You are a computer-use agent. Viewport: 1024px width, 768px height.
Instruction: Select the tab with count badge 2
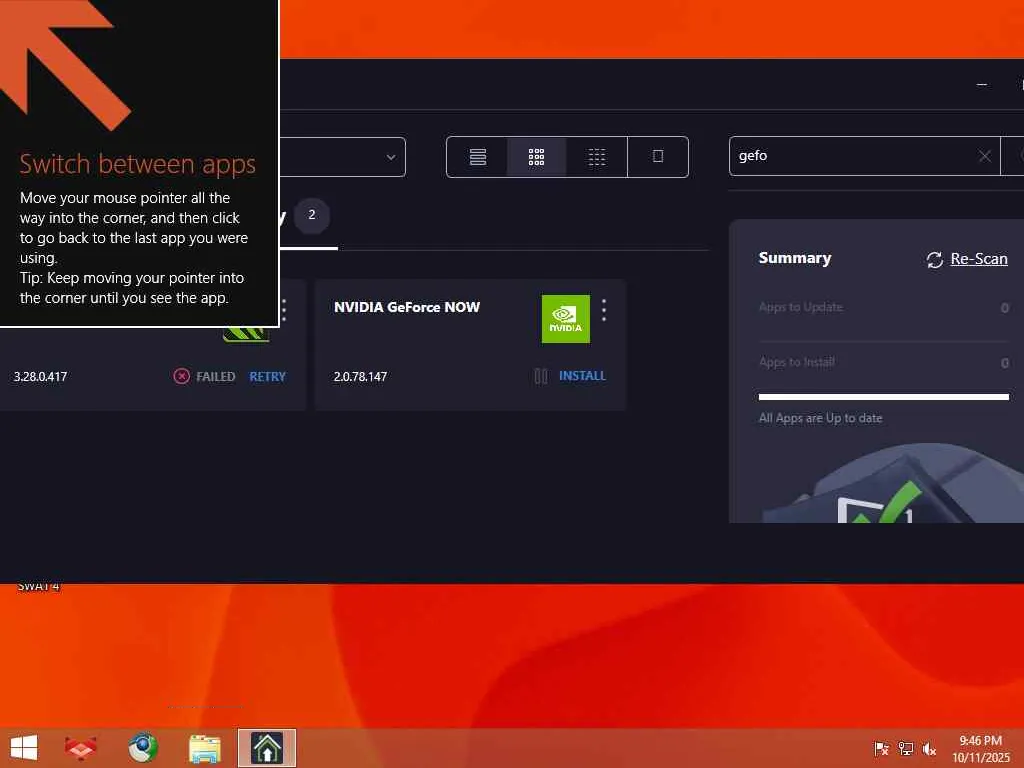click(x=308, y=216)
